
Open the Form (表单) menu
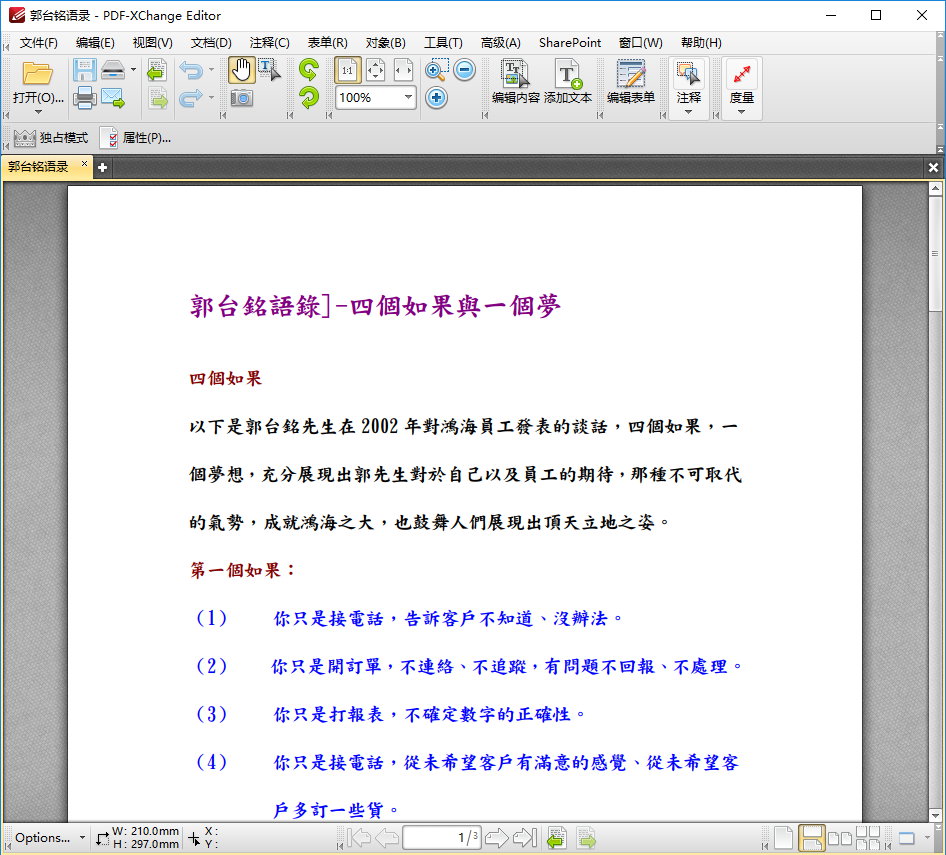point(328,43)
